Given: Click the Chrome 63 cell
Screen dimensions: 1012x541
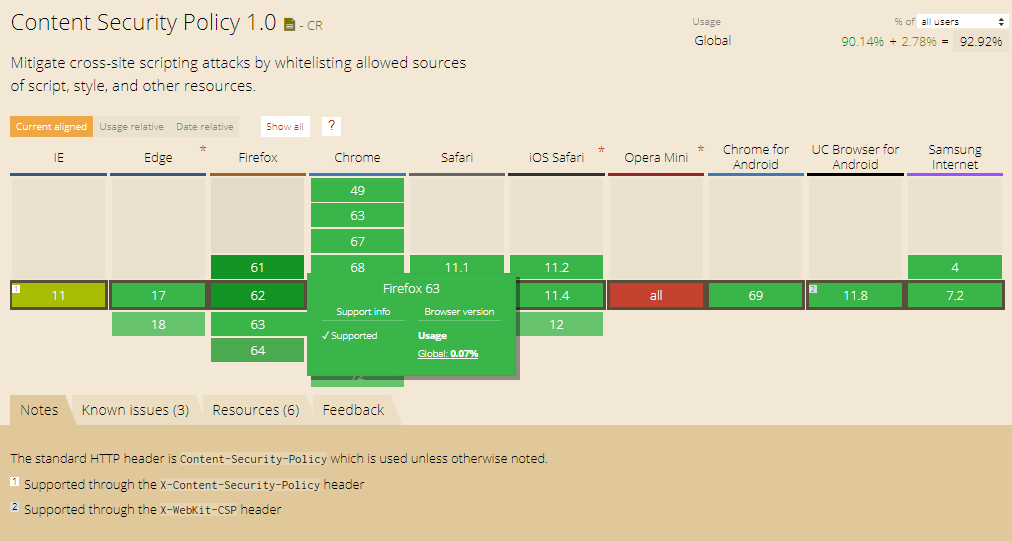Looking at the screenshot, I should pos(358,216).
